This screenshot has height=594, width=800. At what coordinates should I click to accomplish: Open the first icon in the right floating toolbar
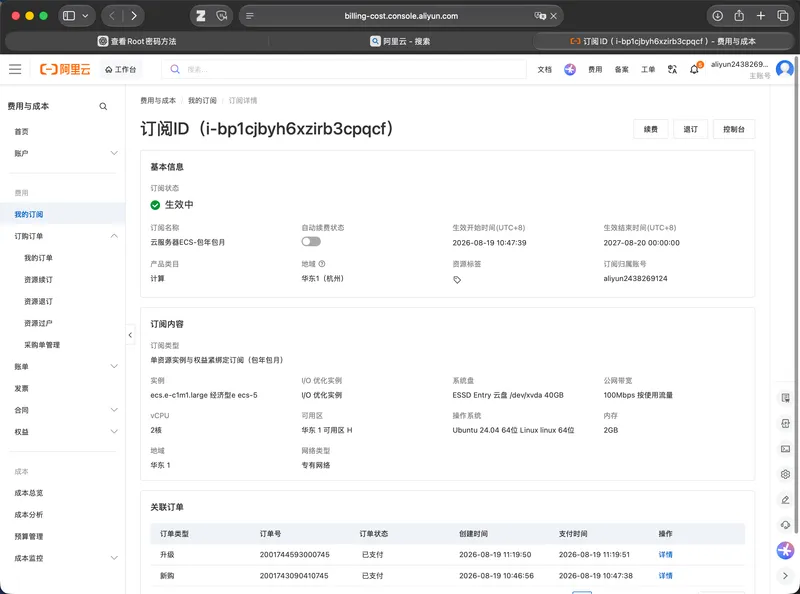[x=785, y=398]
